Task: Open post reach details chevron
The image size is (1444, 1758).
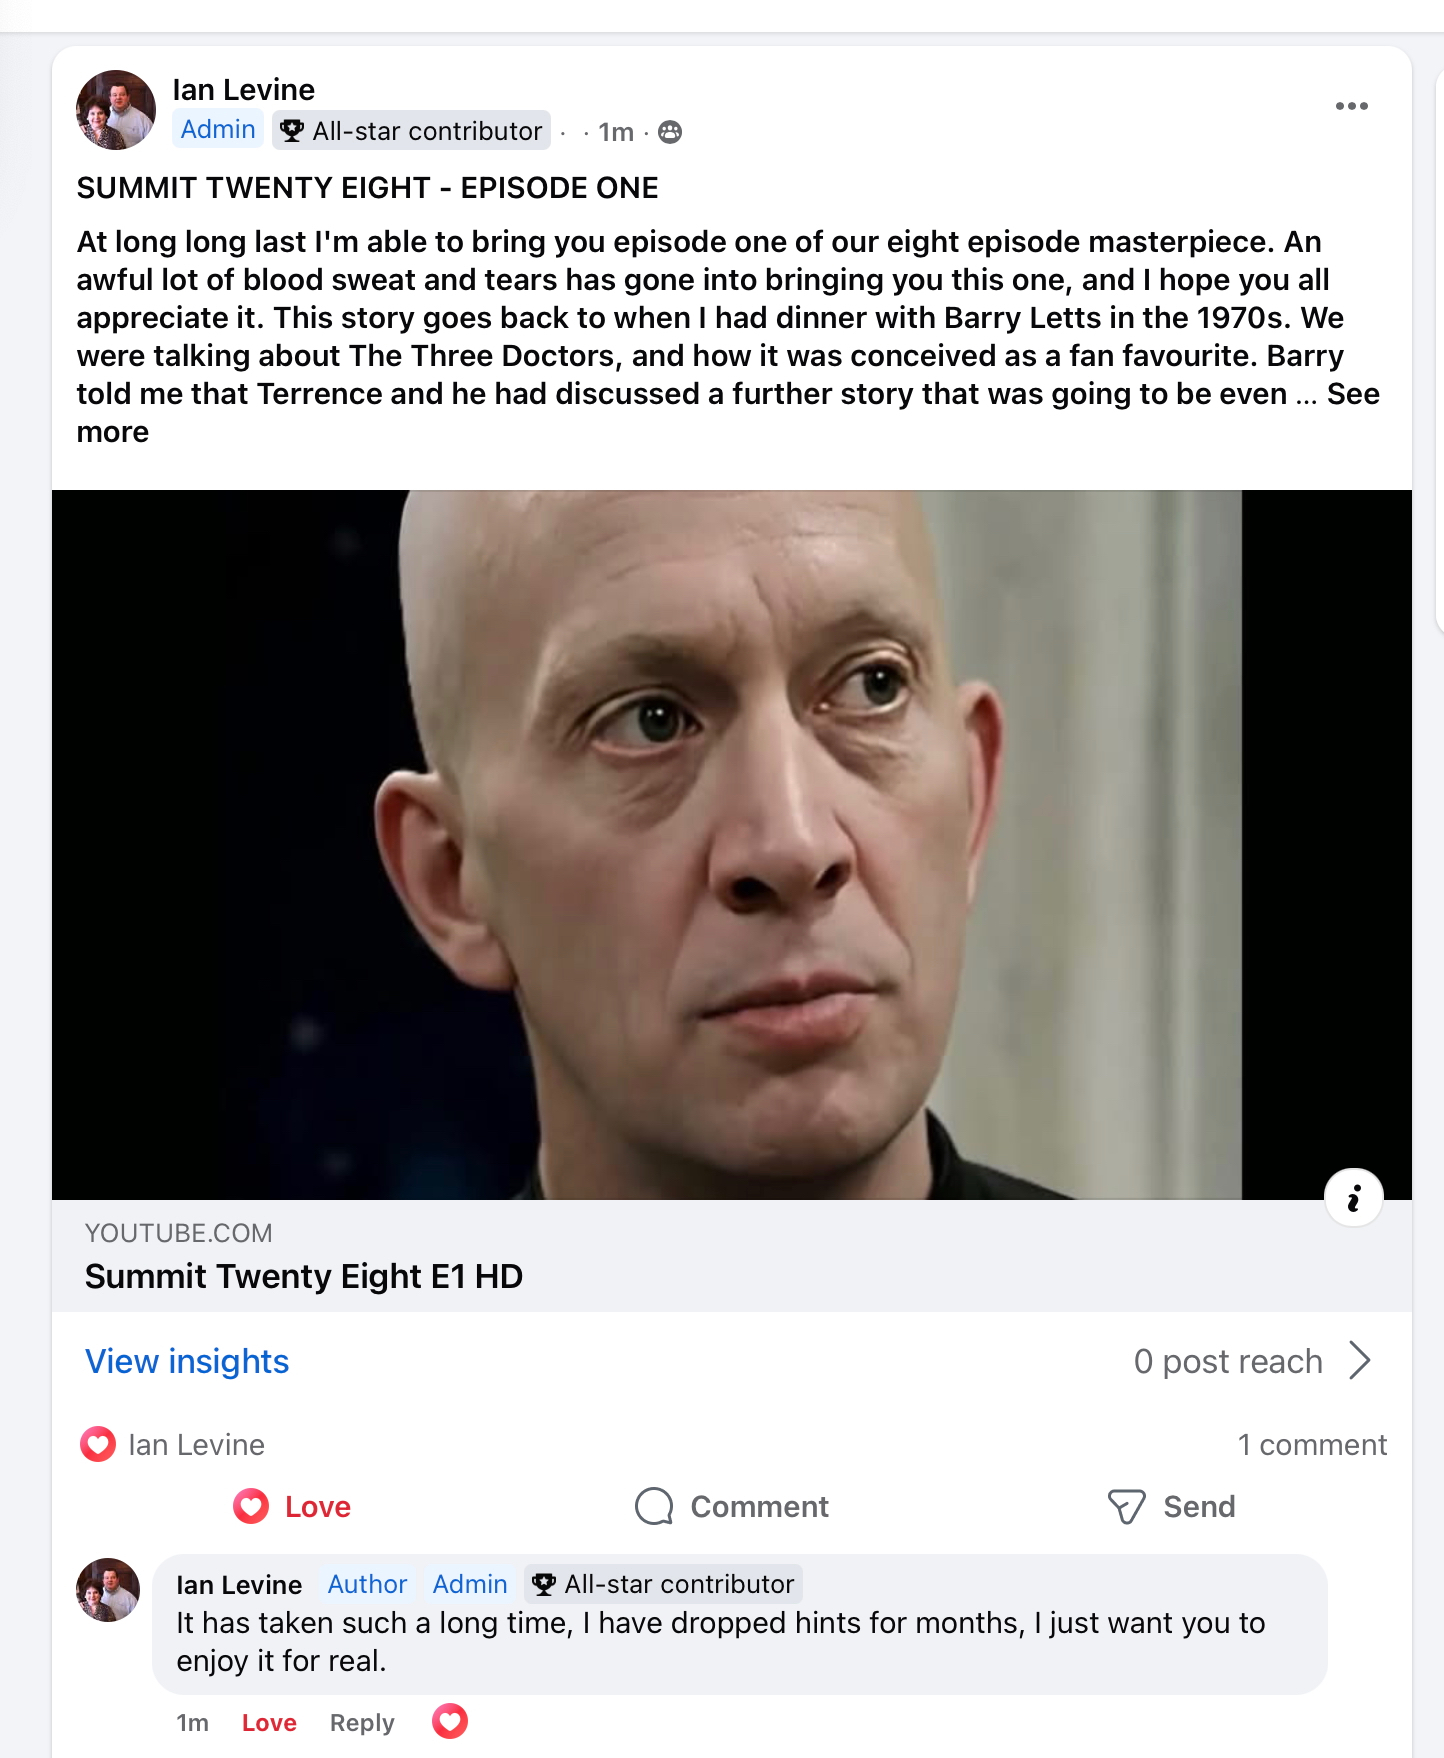Action: click(1359, 1360)
